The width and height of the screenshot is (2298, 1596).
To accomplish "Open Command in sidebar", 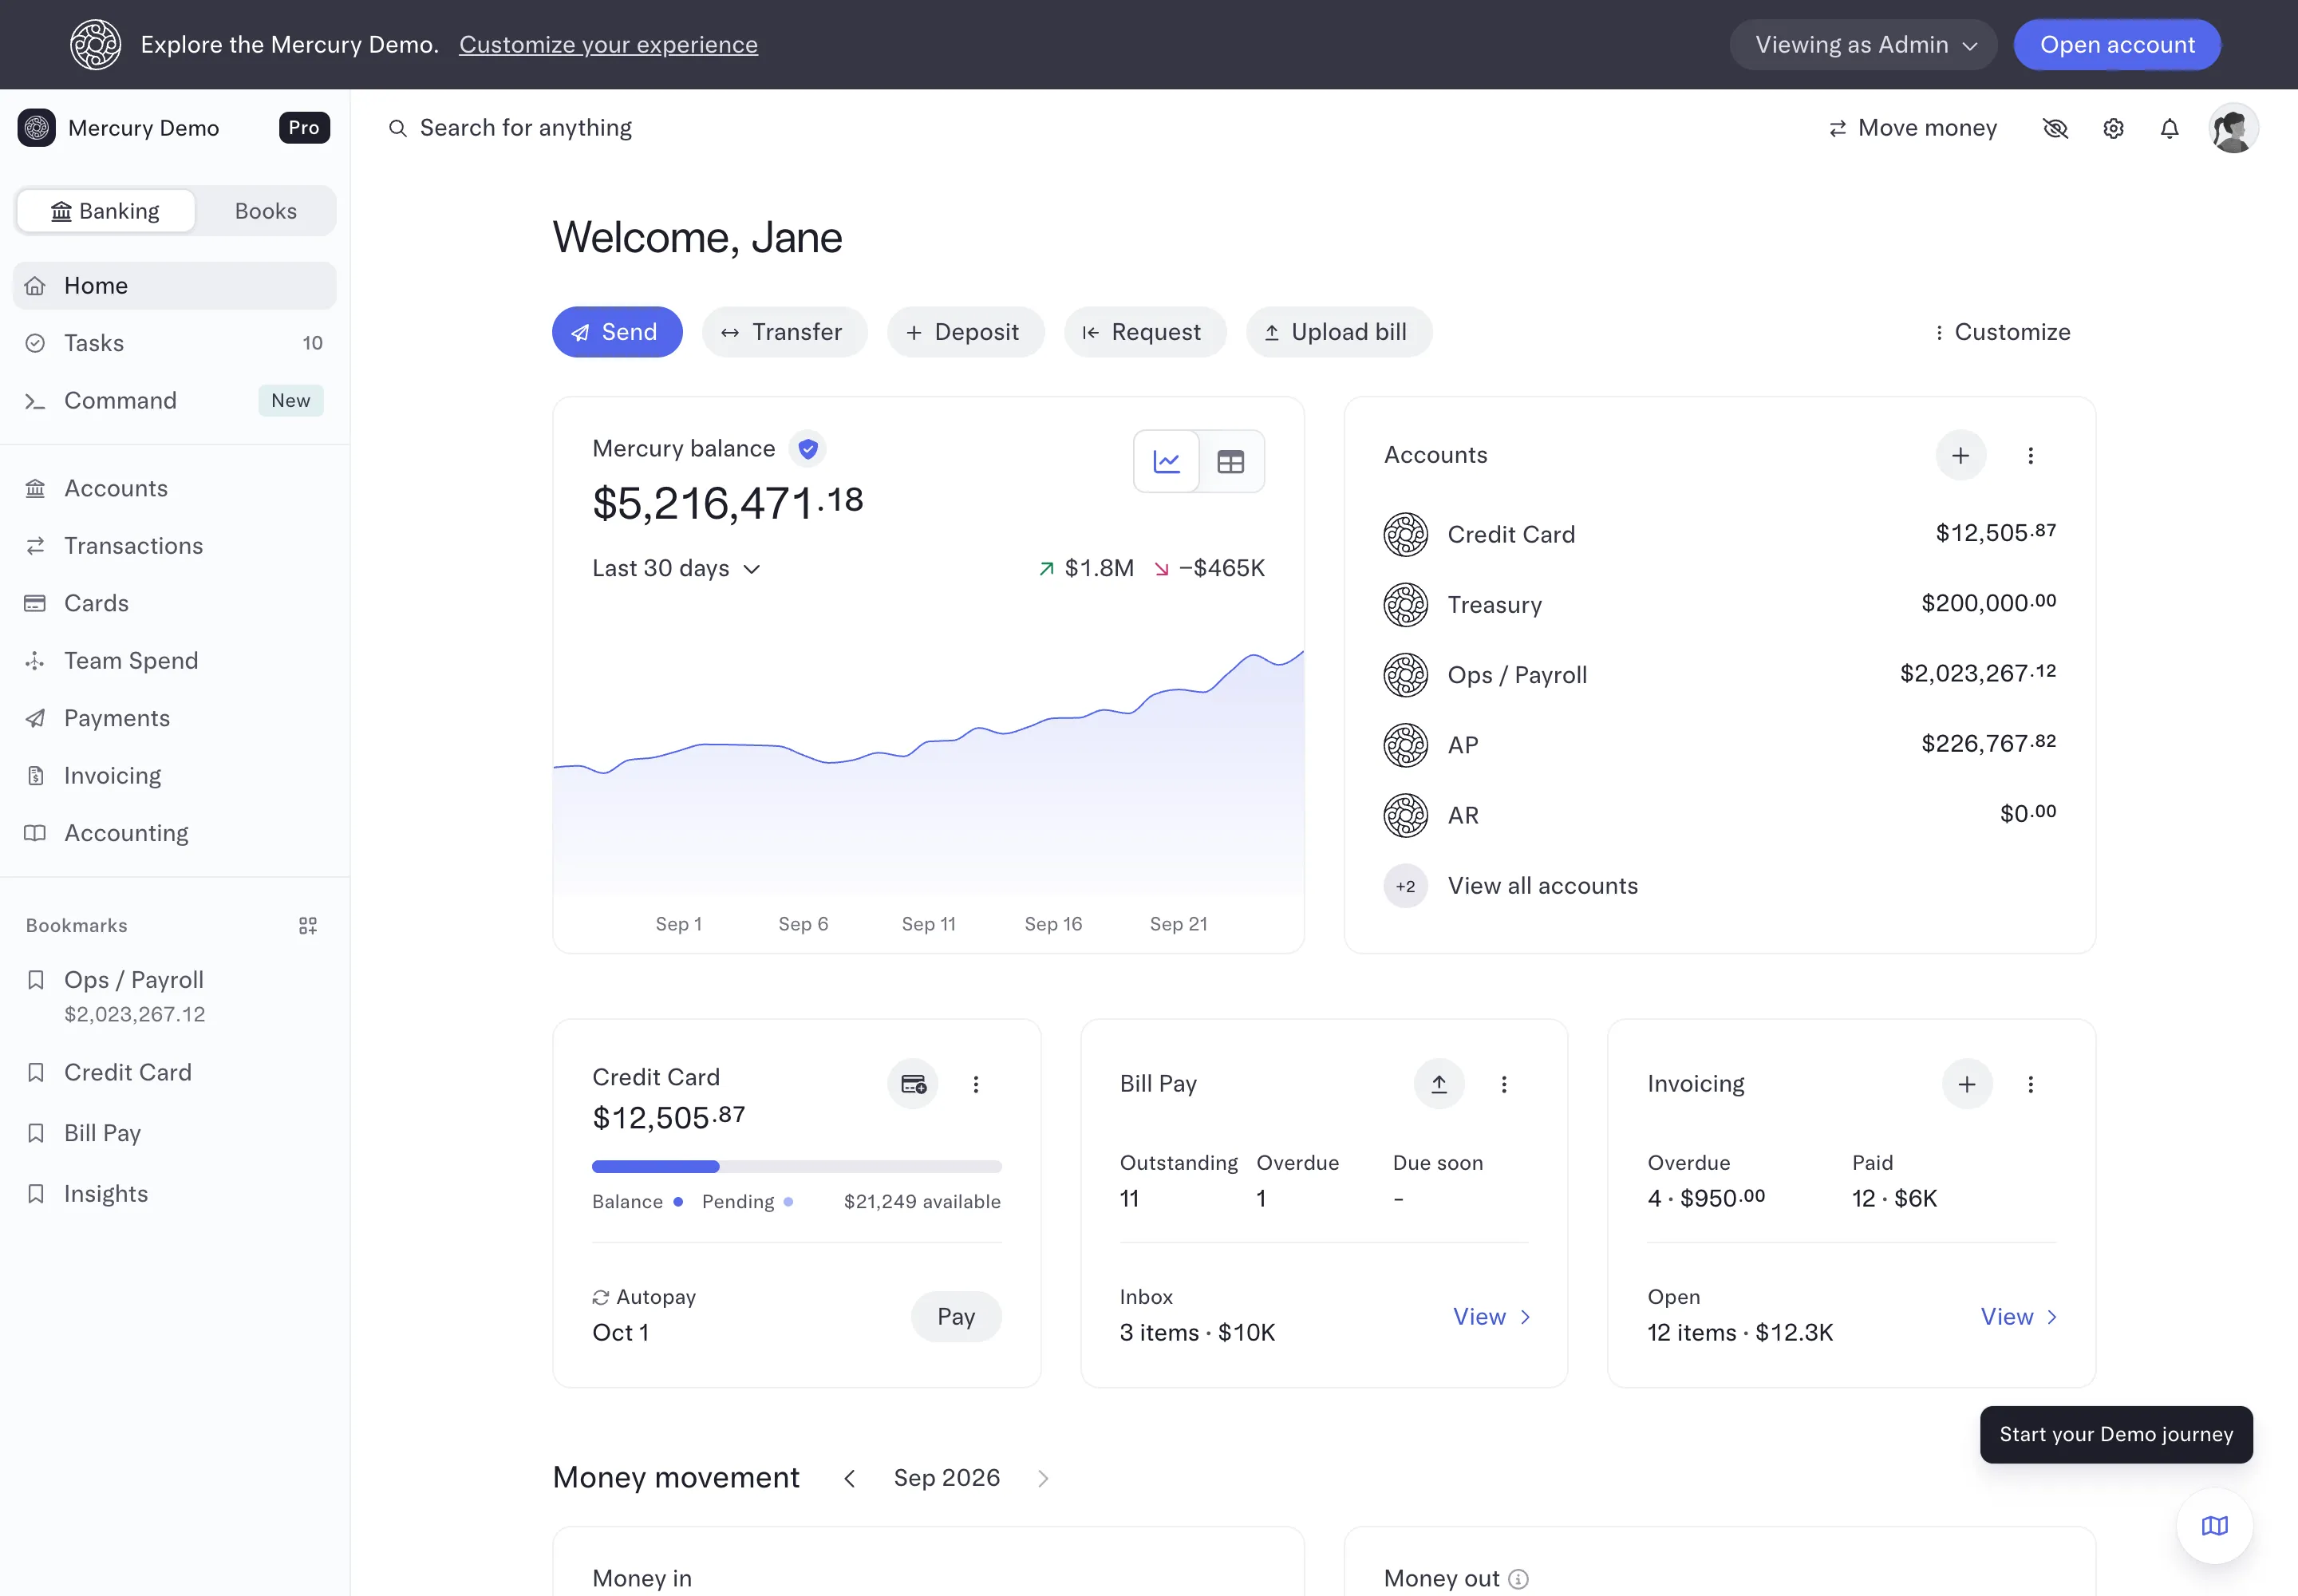I will tap(174, 401).
